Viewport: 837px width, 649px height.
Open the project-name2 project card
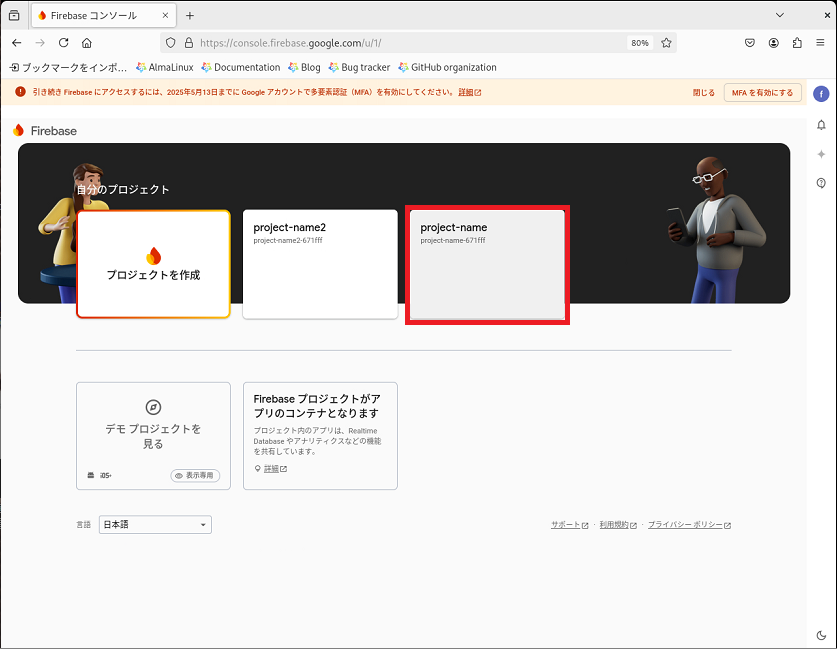pos(320,264)
